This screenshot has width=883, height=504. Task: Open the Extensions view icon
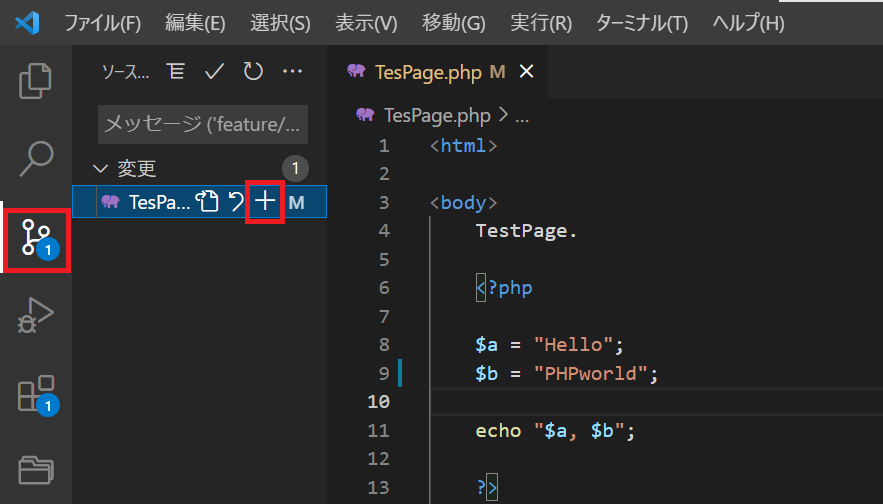(x=37, y=395)
